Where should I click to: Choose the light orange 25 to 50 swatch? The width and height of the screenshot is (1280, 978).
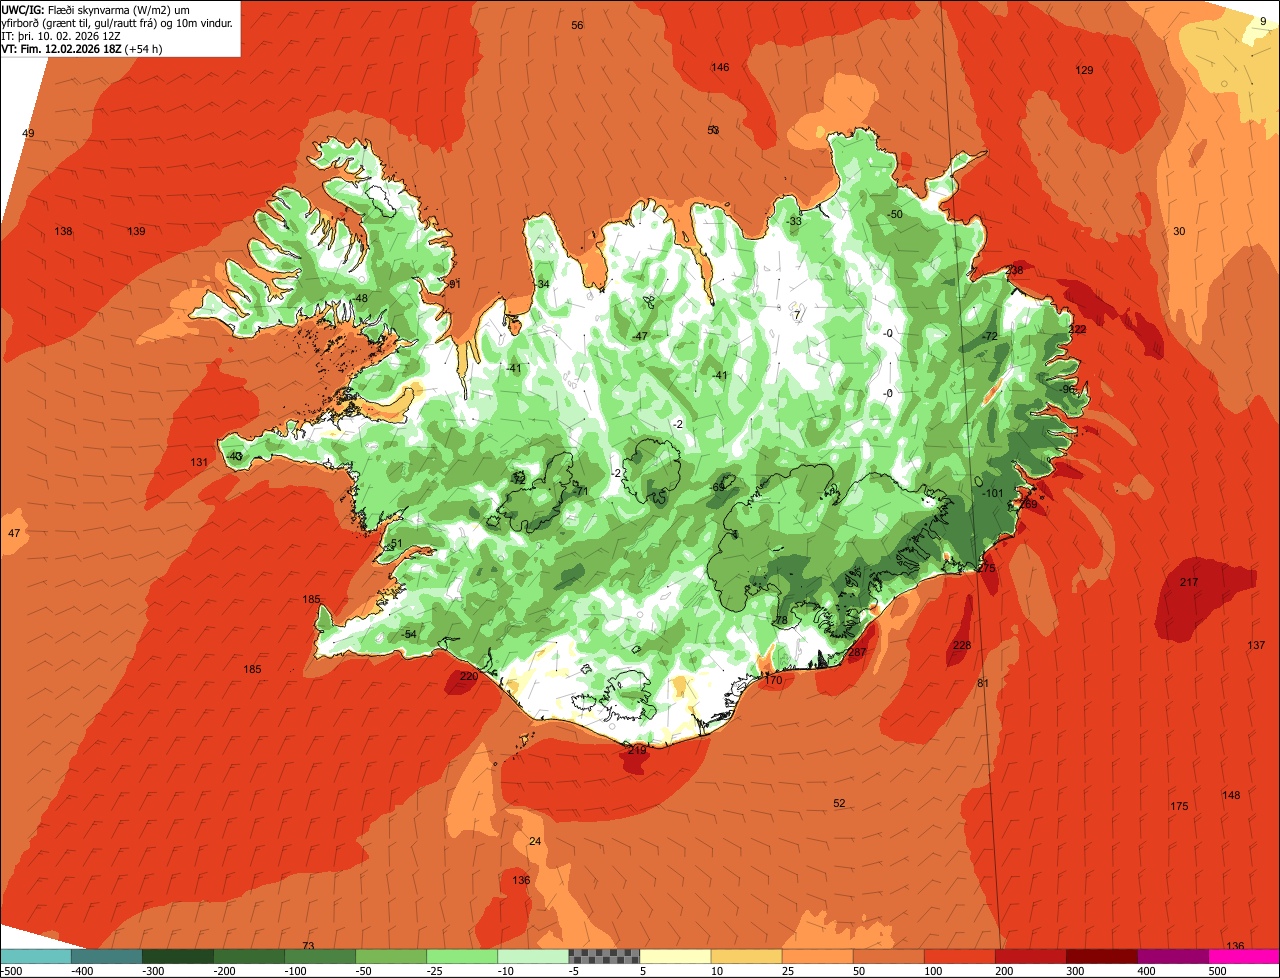click(818, 956)
